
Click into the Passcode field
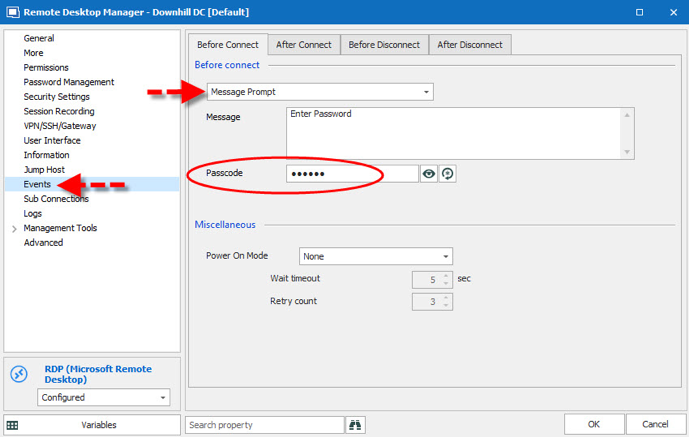351,174
